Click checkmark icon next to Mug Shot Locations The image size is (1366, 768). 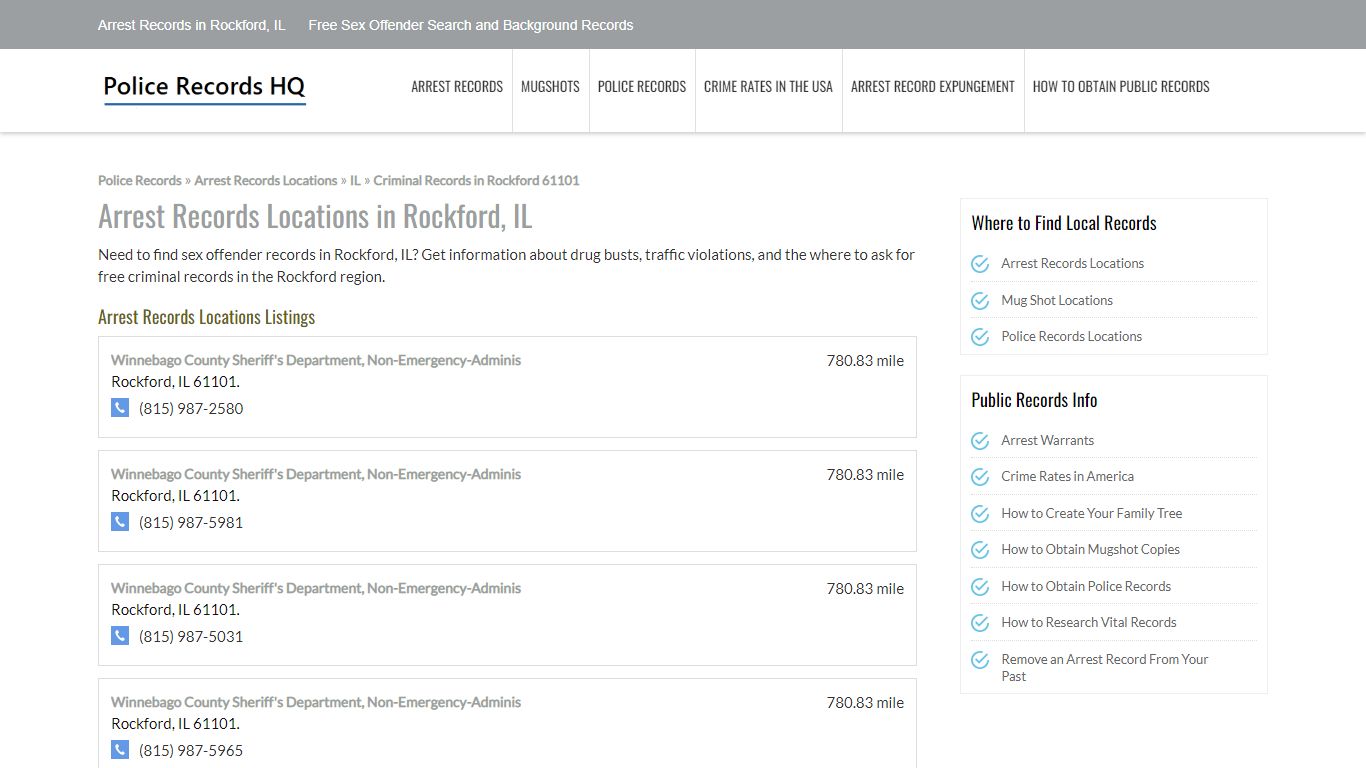click(x=980, y=300)
